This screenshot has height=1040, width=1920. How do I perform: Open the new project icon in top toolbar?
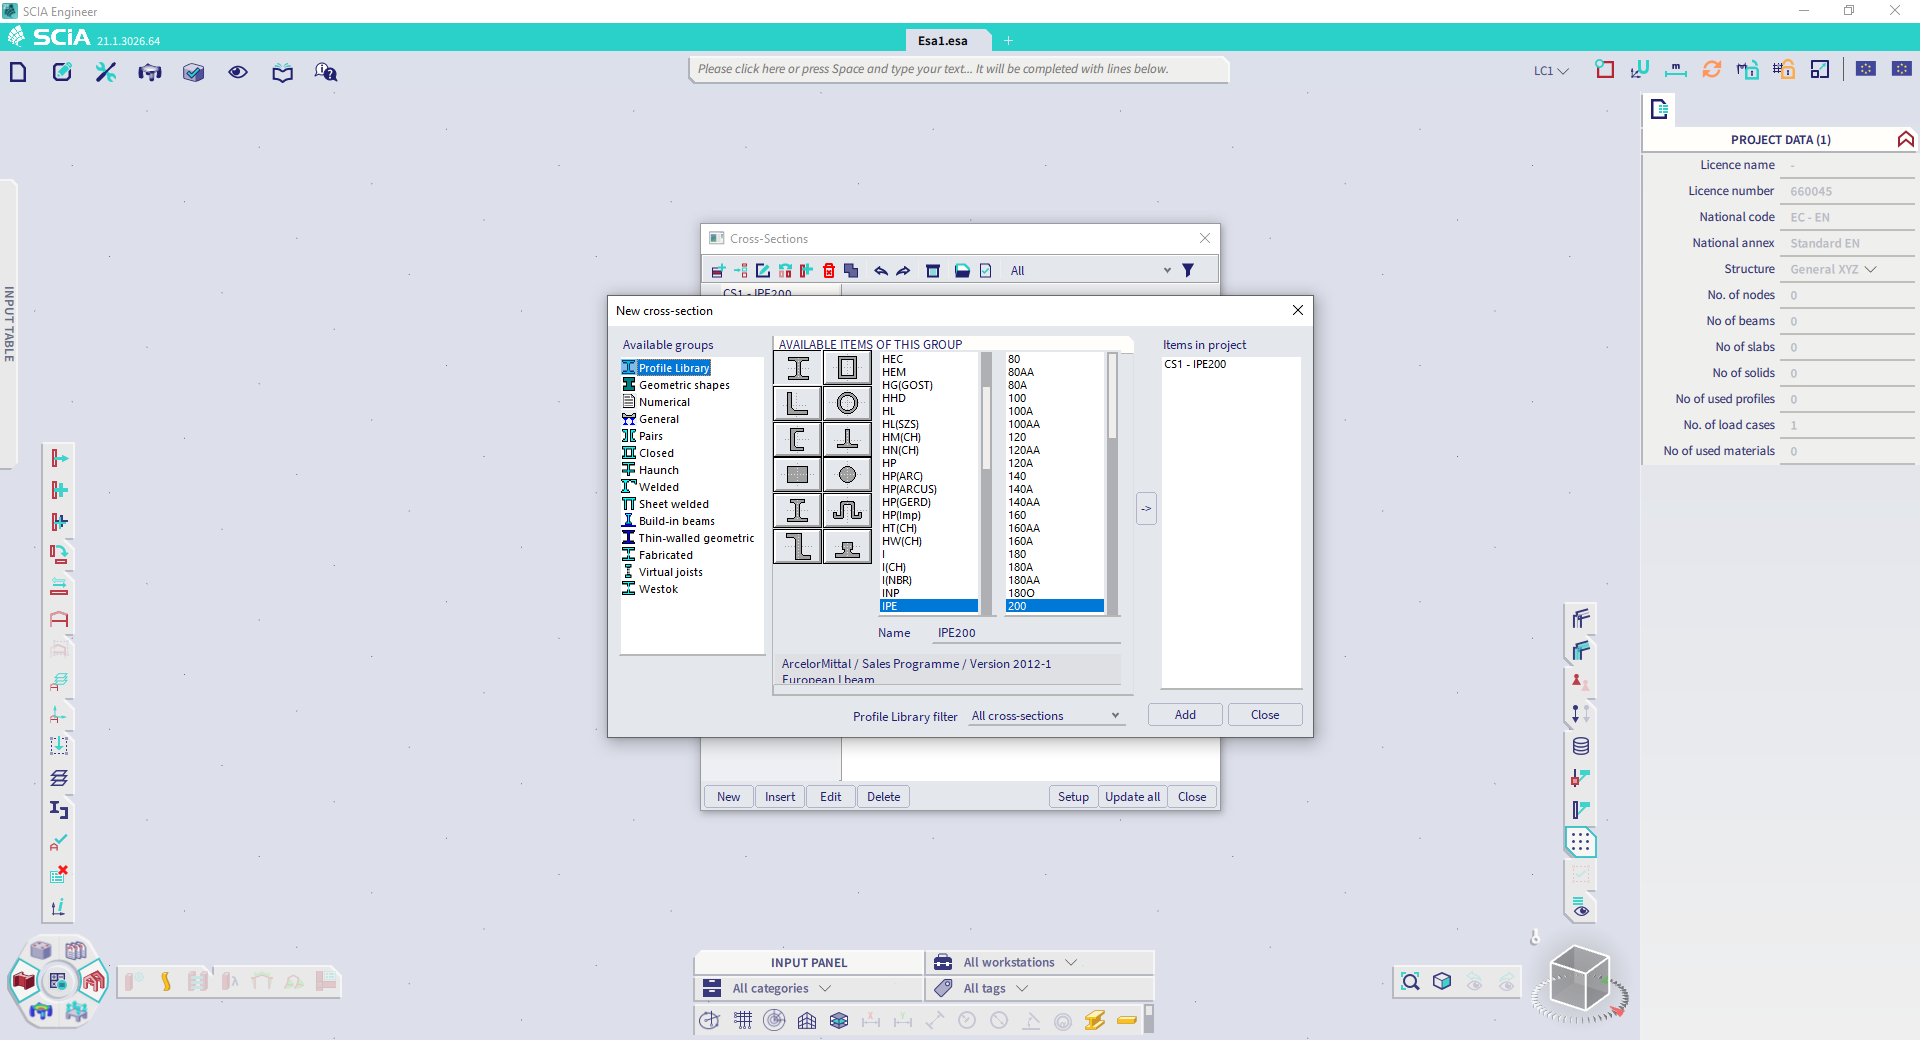coord(17,71)
